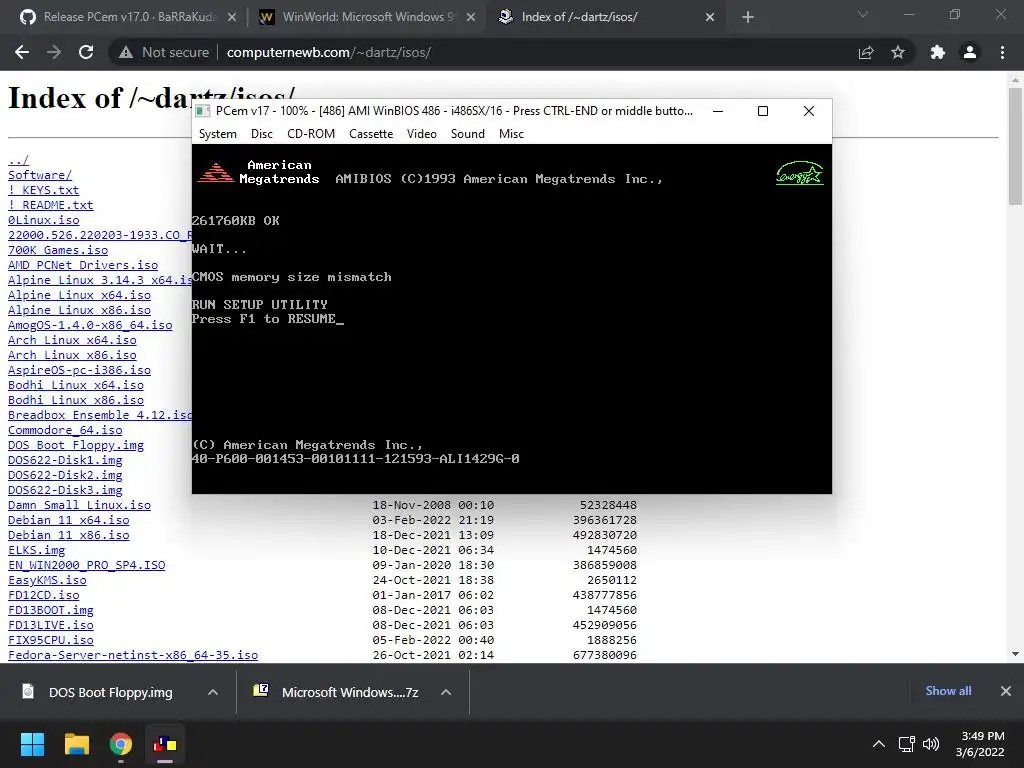The width and height of the screenshot is (1024, 768).
Task: Open File Explorer from the taskbar
Action: coord(76,744)
